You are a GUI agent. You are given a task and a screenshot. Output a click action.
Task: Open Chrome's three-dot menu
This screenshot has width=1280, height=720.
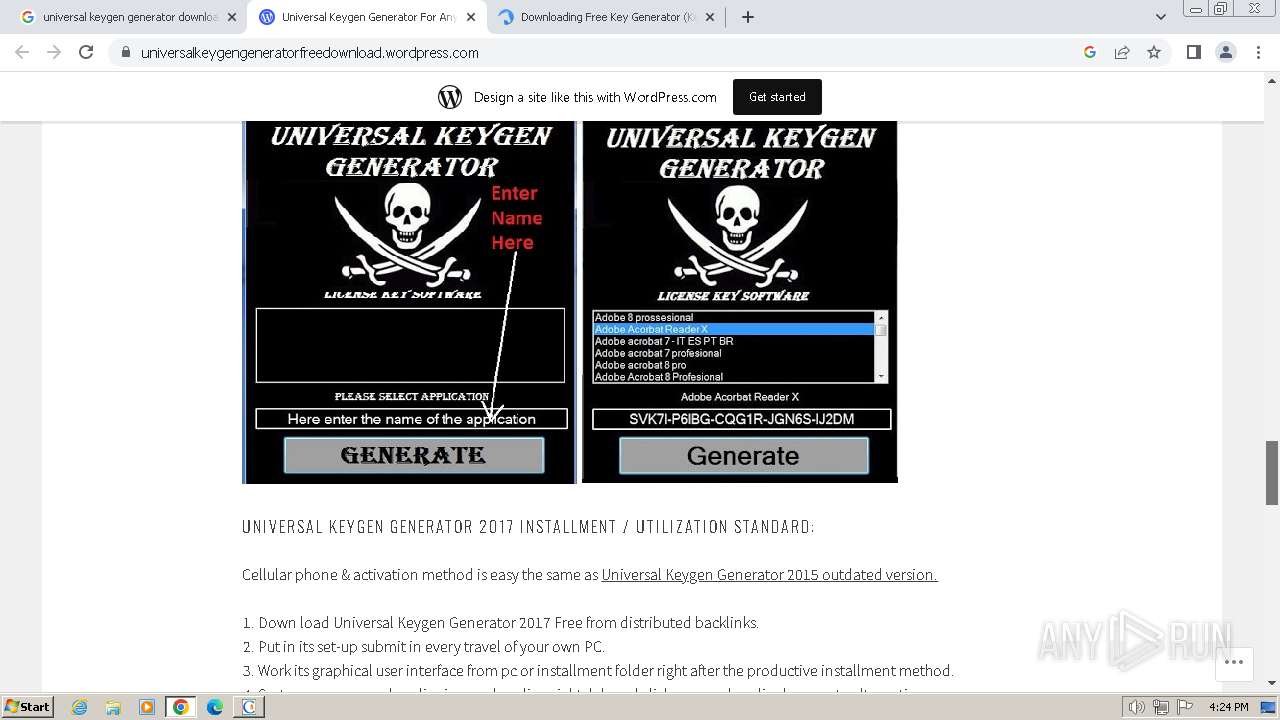click(x=1258, y=52)
